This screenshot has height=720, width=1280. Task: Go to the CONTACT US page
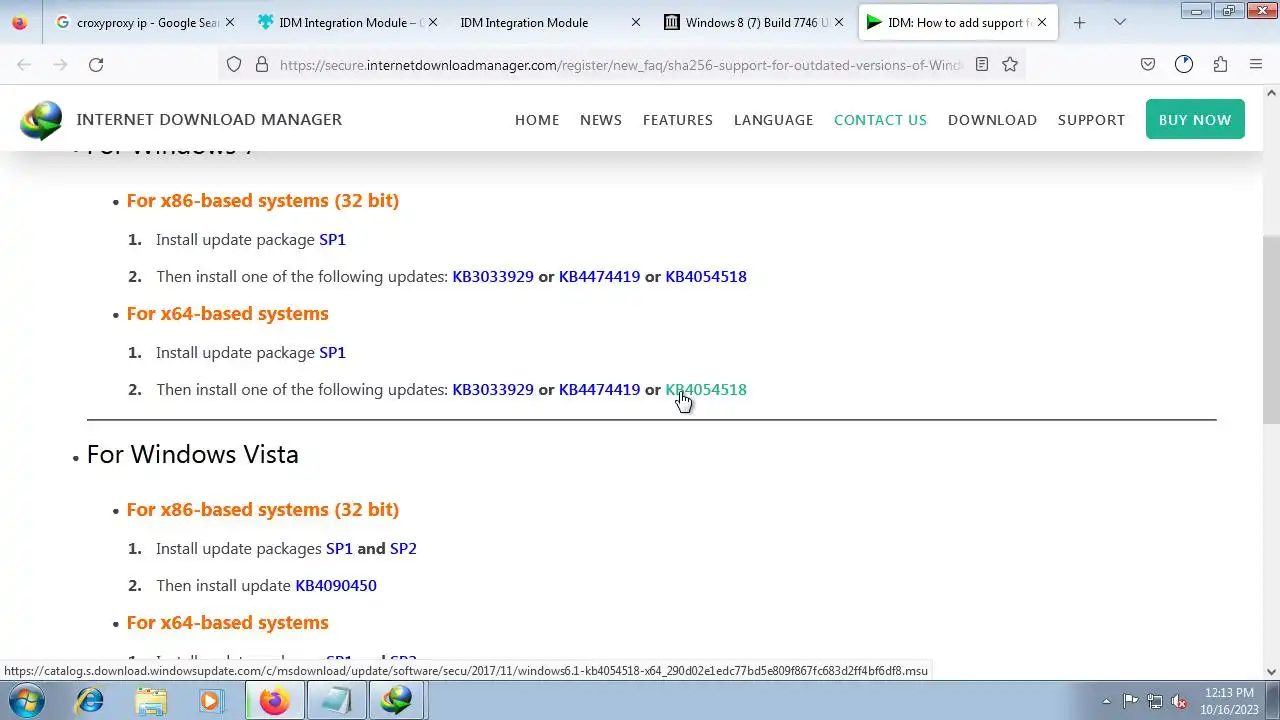881,120
